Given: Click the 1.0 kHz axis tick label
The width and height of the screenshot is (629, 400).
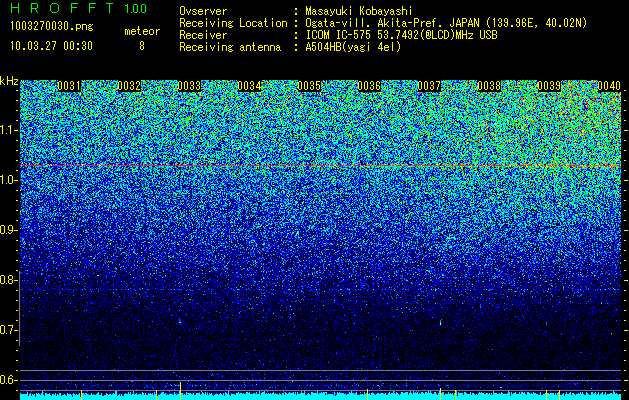Looking at the screenshot, I should tap(9, 181).
